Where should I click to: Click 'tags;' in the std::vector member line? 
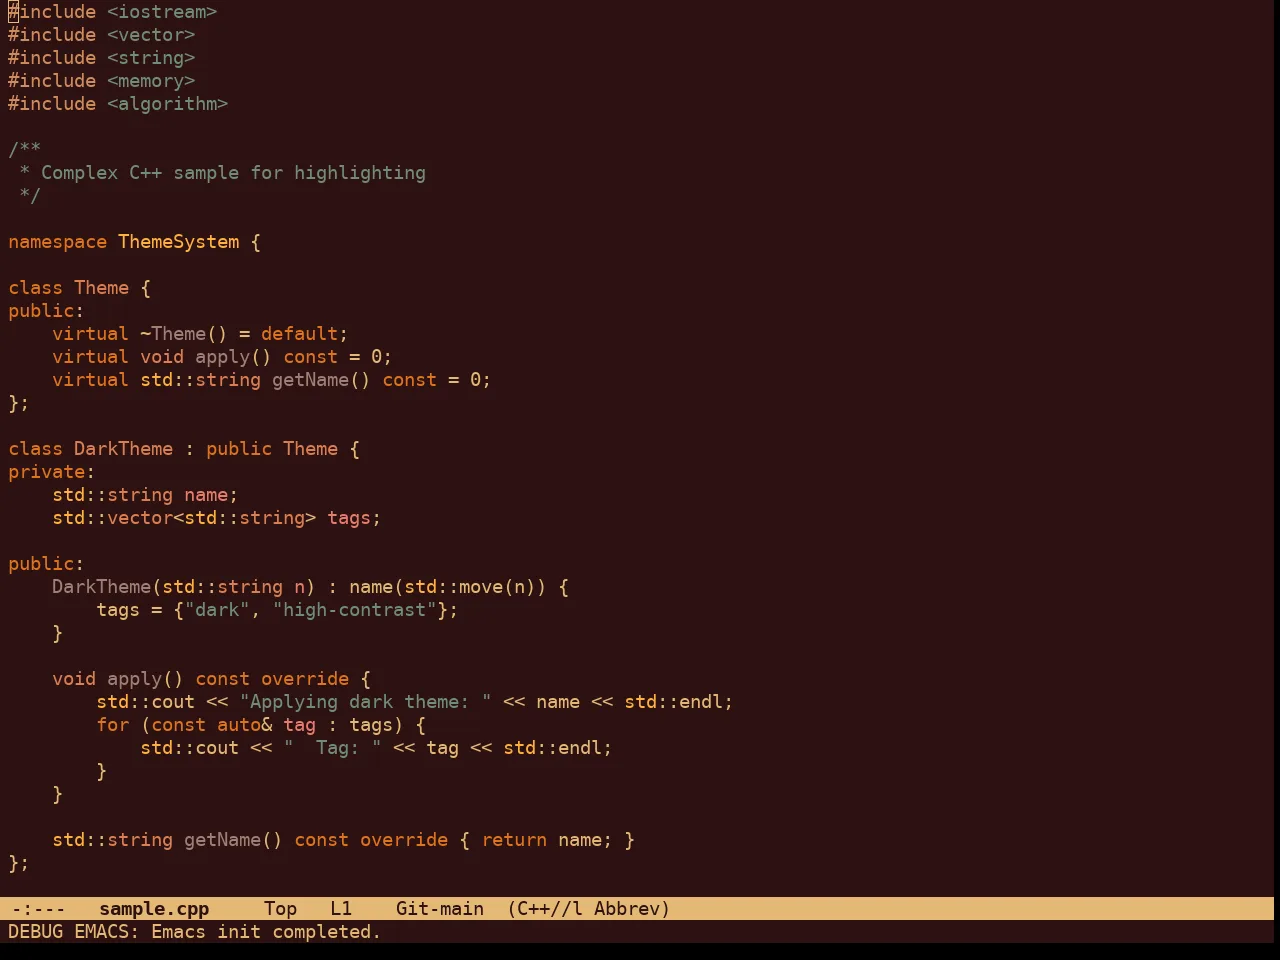point(355,518)
